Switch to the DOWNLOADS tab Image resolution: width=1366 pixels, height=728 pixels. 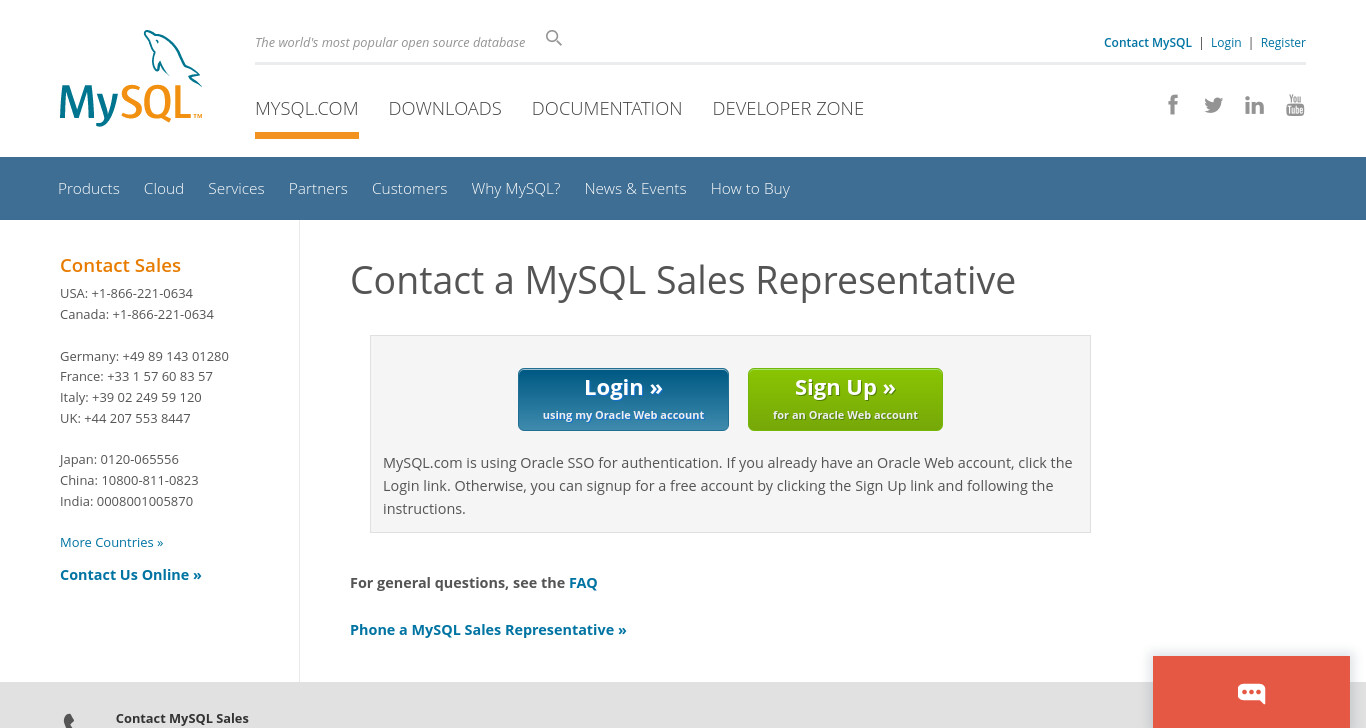[x=445, y=108]
